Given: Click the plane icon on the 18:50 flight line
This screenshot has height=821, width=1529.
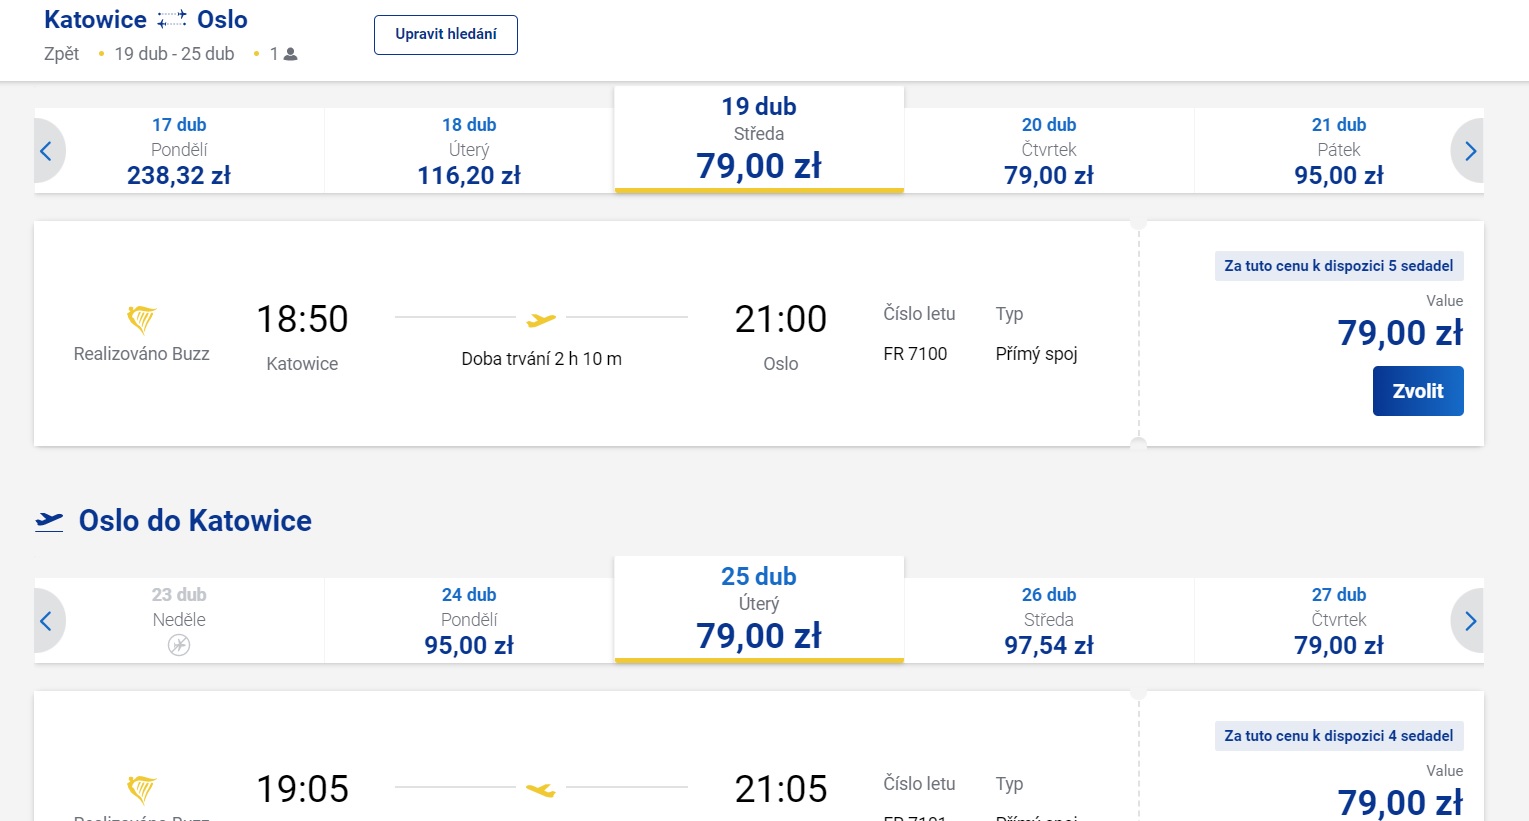Looking at the screenshot, I should click(x=541, y=320).
